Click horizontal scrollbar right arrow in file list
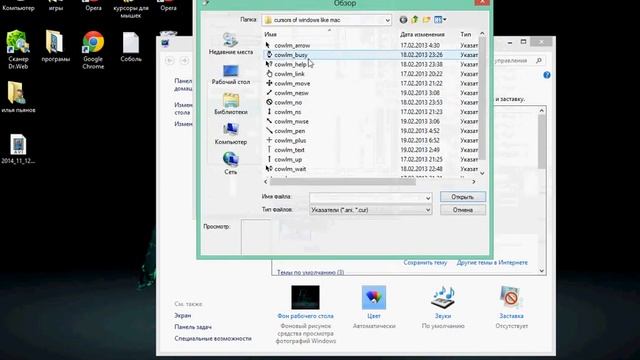The width and height of the screenshot is (640, 360). [473, 182]
